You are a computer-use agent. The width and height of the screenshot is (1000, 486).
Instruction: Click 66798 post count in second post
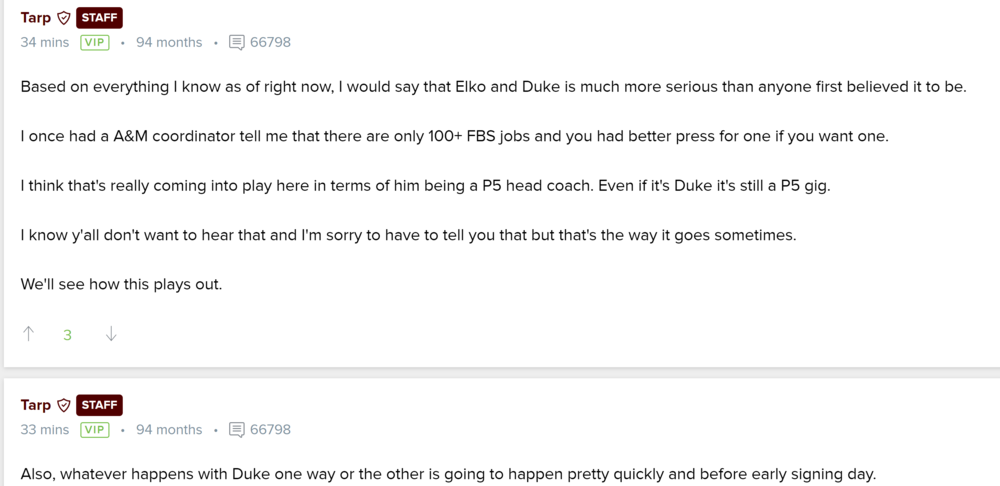(x=270, y=430)
